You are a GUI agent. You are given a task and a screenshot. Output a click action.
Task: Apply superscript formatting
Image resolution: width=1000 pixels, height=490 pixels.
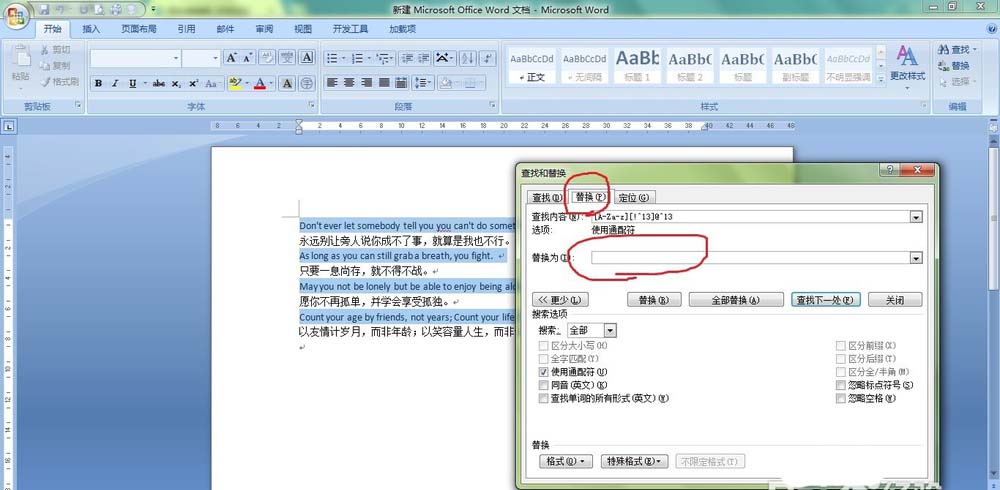193,84
